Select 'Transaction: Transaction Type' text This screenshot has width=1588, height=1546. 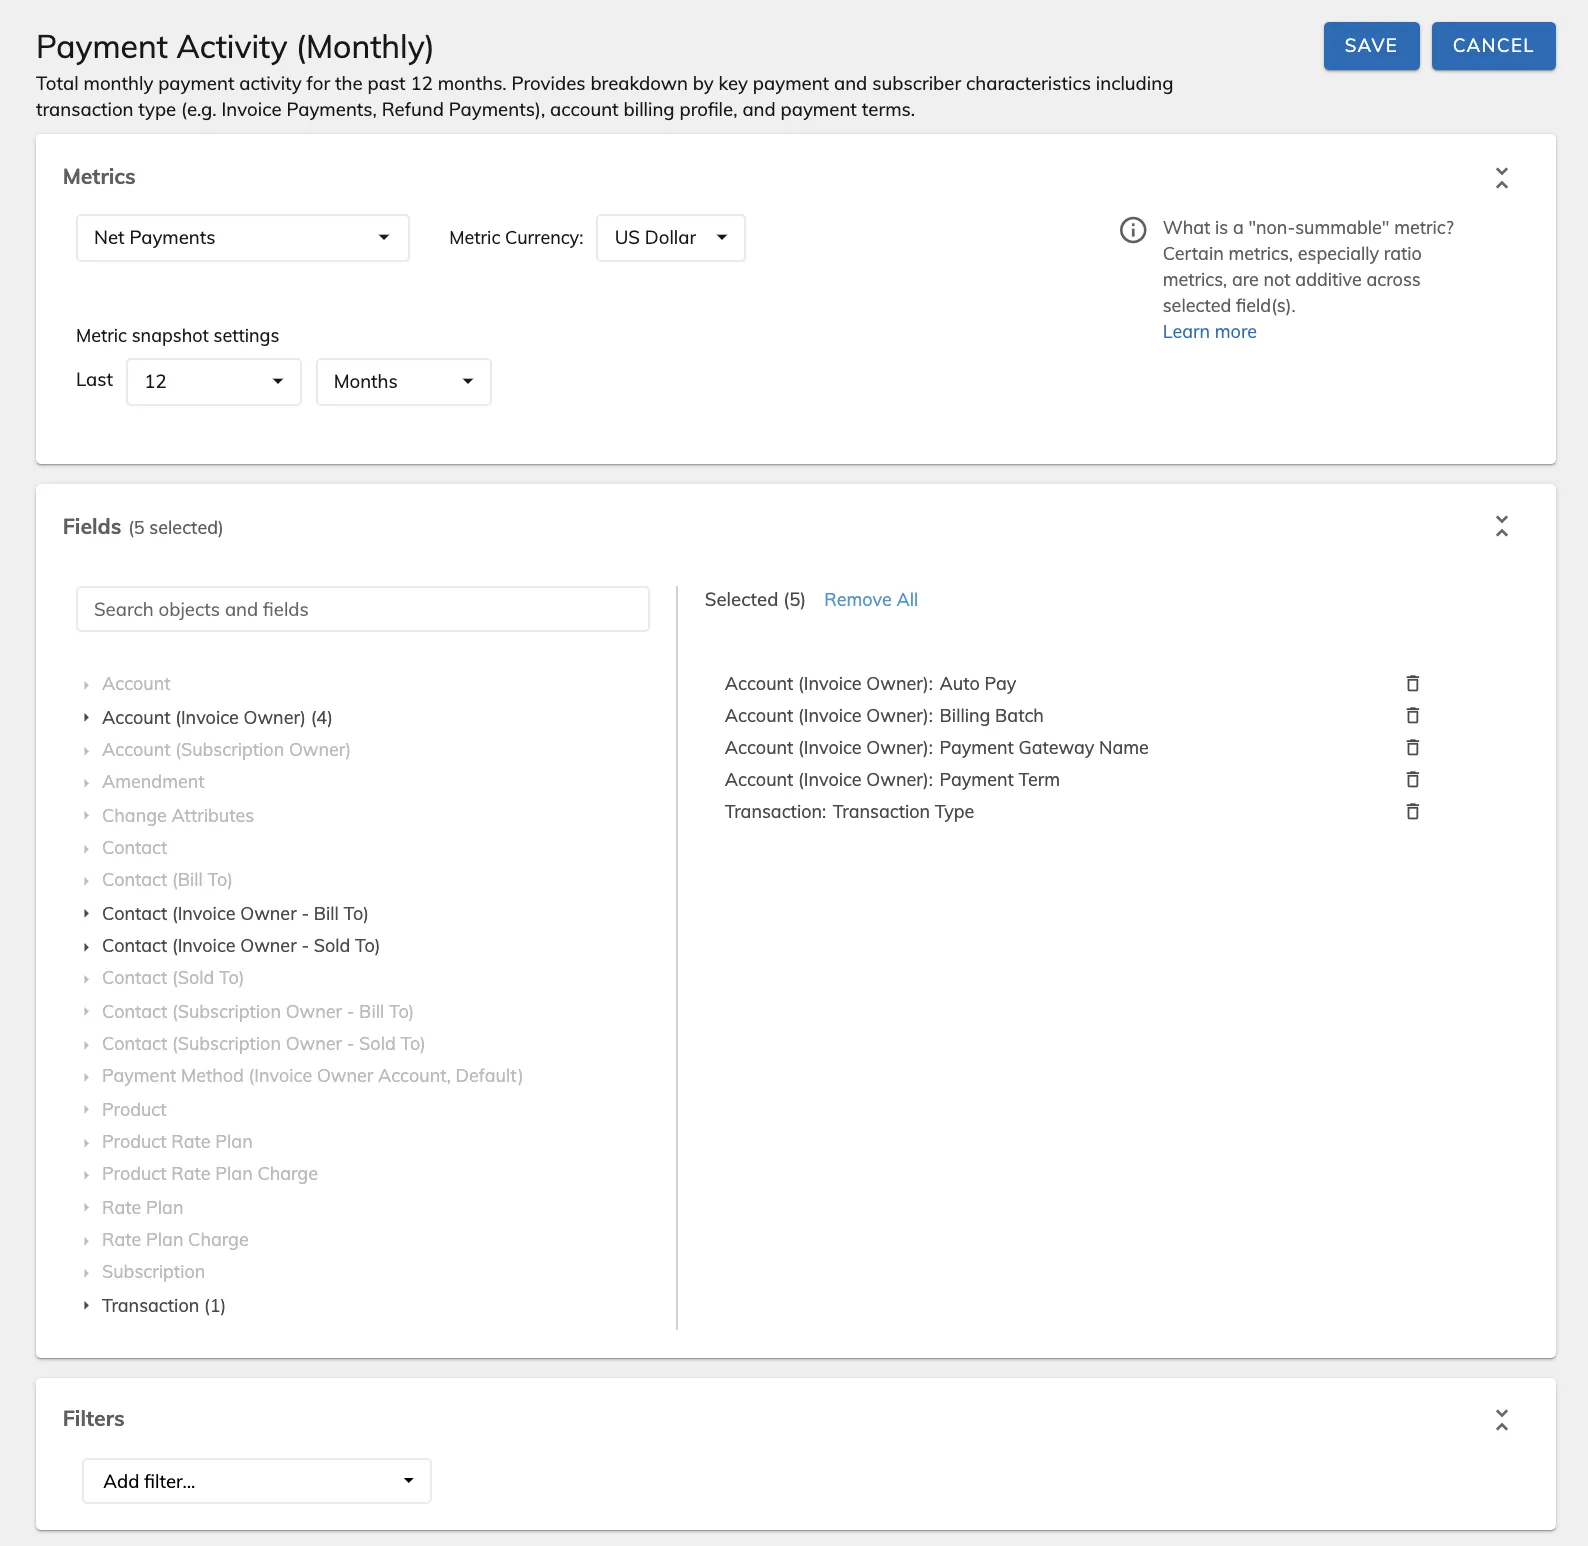coord(849,812)
